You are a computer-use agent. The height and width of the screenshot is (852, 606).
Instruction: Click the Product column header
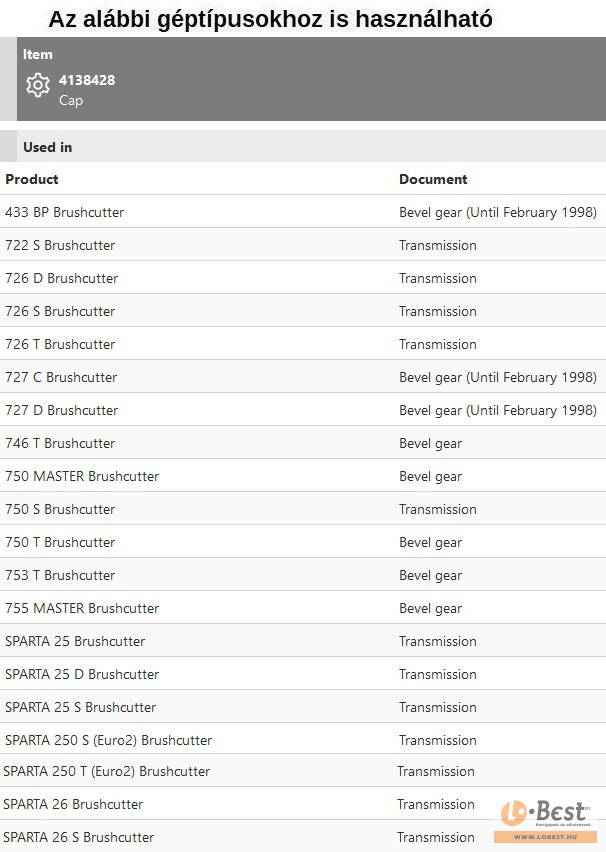pos(32,179)
